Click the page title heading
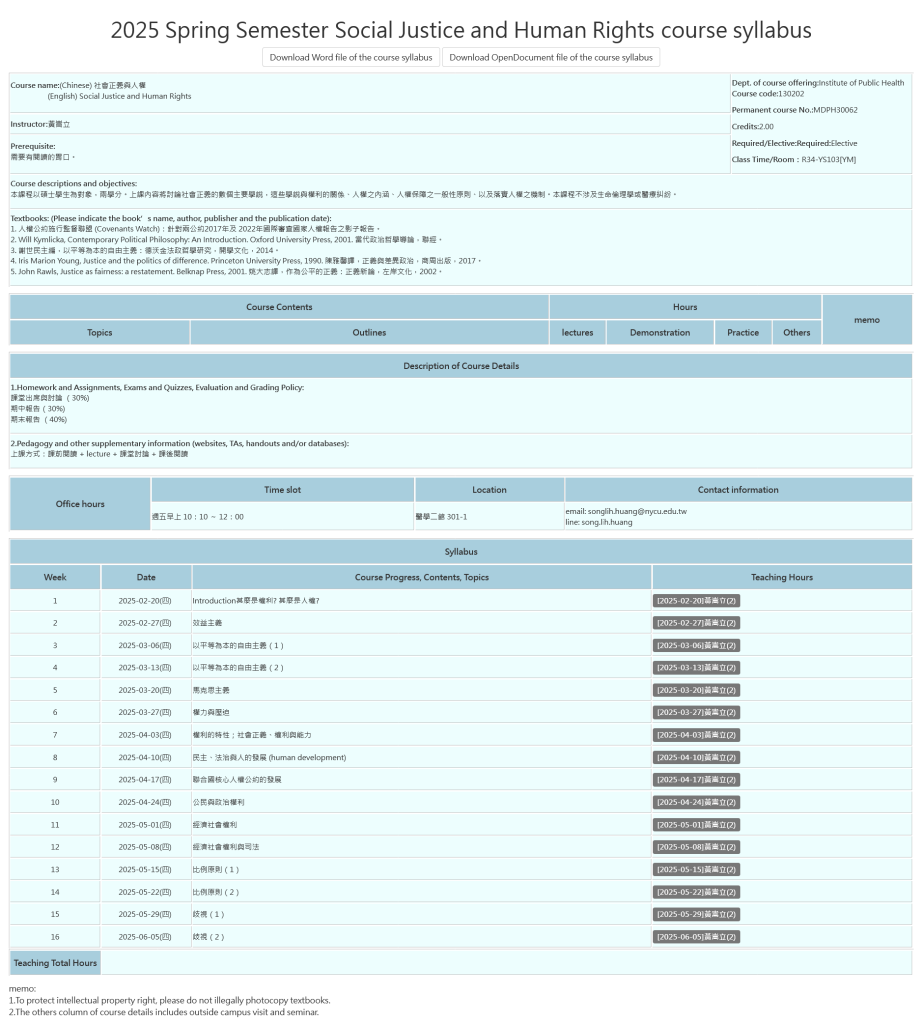The height and width of the screenshot is (1024, 923). click(x=461, y=30)
